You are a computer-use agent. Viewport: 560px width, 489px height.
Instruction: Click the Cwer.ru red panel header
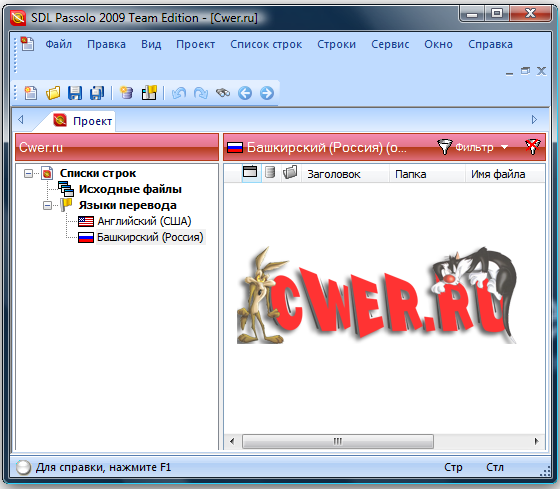click(x=117, y=147)
